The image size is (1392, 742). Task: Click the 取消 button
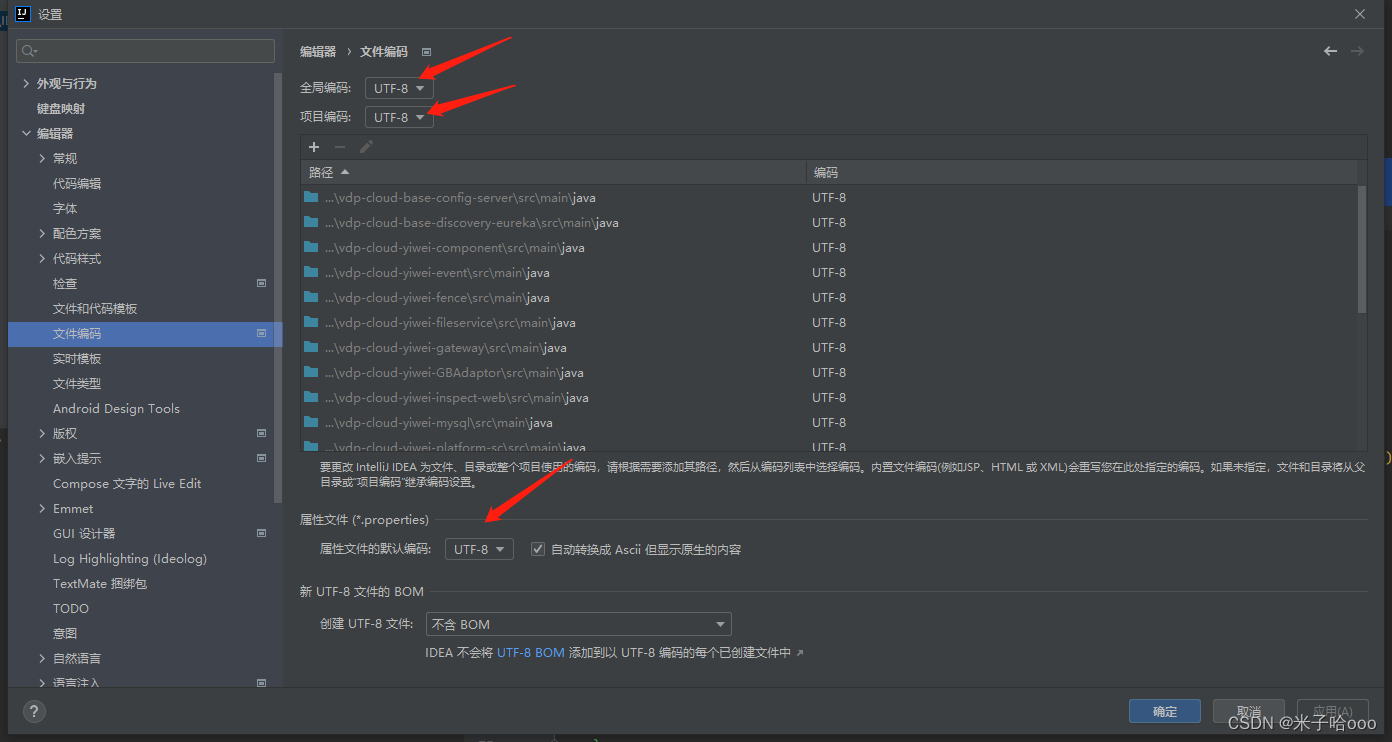[1248, 711]
